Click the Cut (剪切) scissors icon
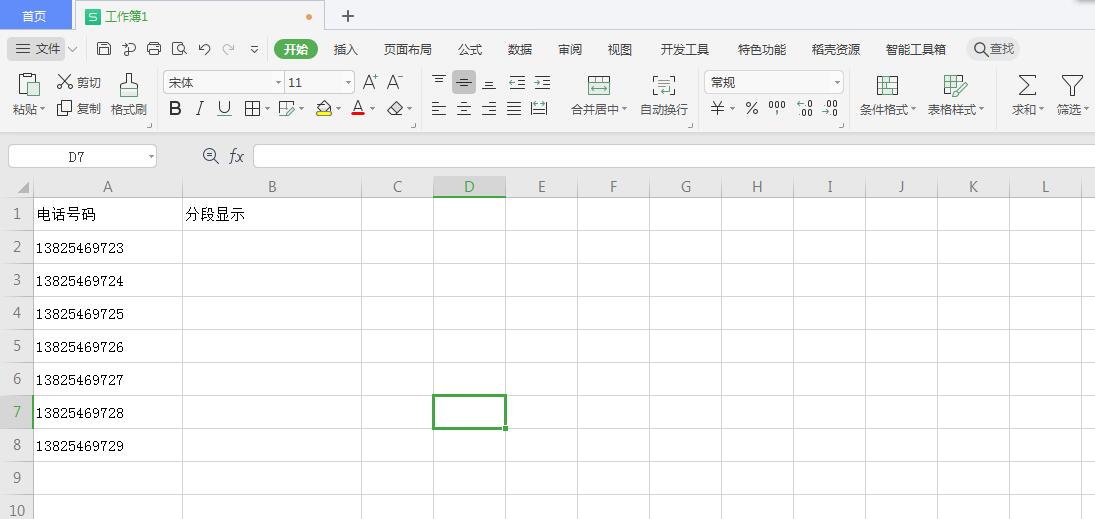This screenshot has width=1095, height=519. click(x=65, y=82)
